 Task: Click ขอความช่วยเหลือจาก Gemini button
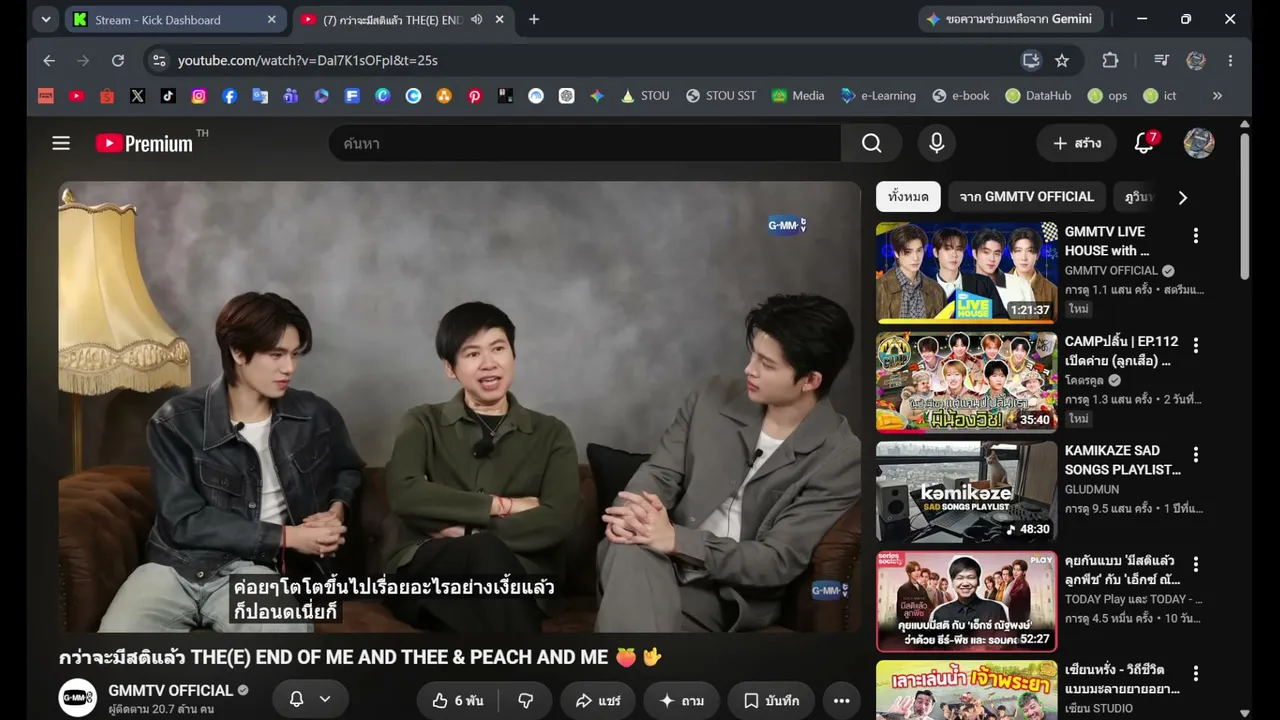click(x=1011, y=19)
